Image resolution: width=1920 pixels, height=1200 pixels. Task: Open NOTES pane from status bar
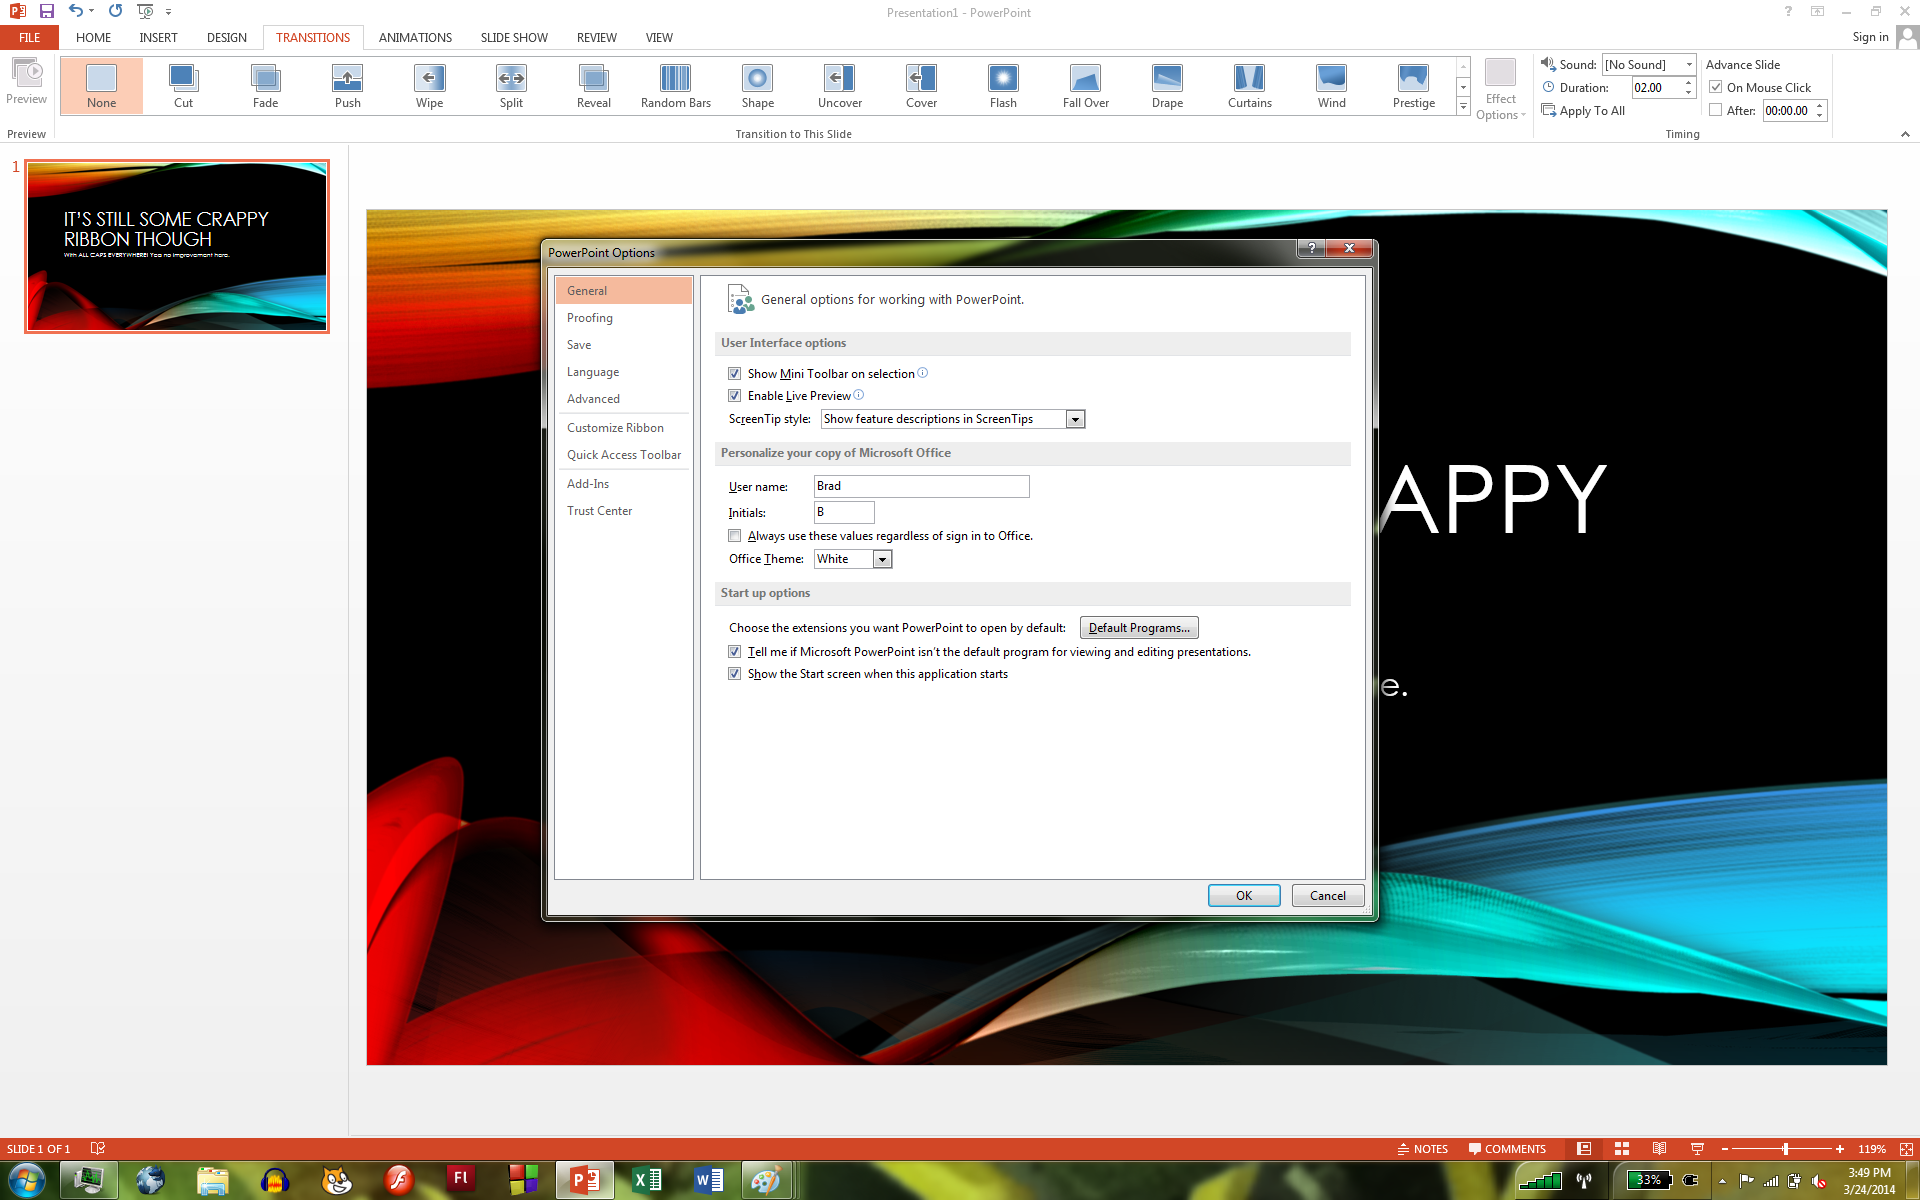pos(1422,1149)
